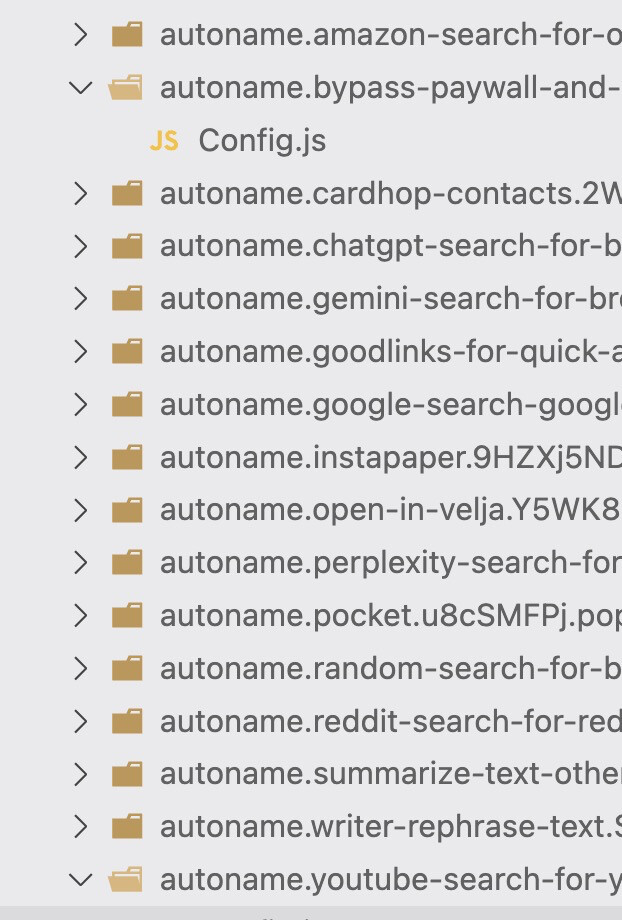Viewport: 622px width, 920px height.
Task: Select the autoname.summarize-text row
Action: (x=311, y=774)
